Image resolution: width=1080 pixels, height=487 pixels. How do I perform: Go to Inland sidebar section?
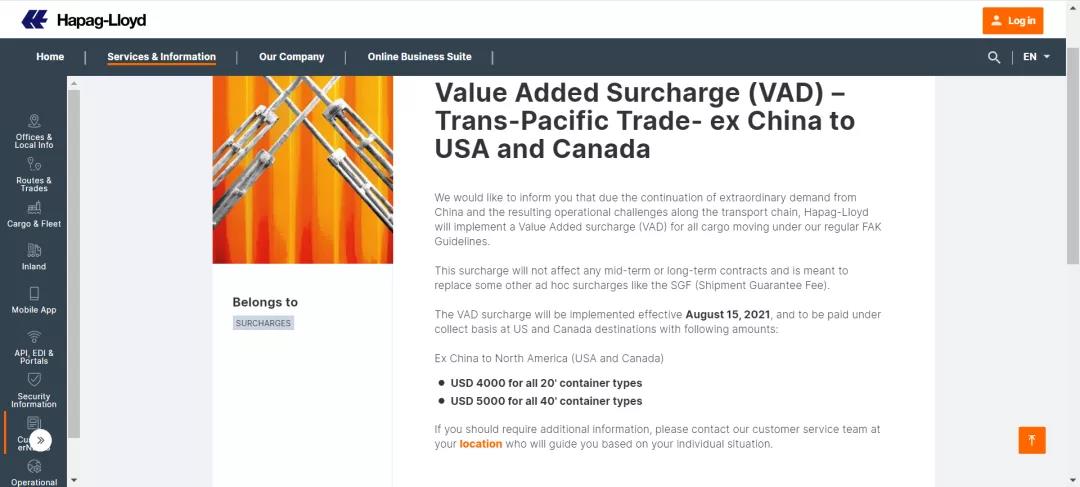tap(34, 252)
